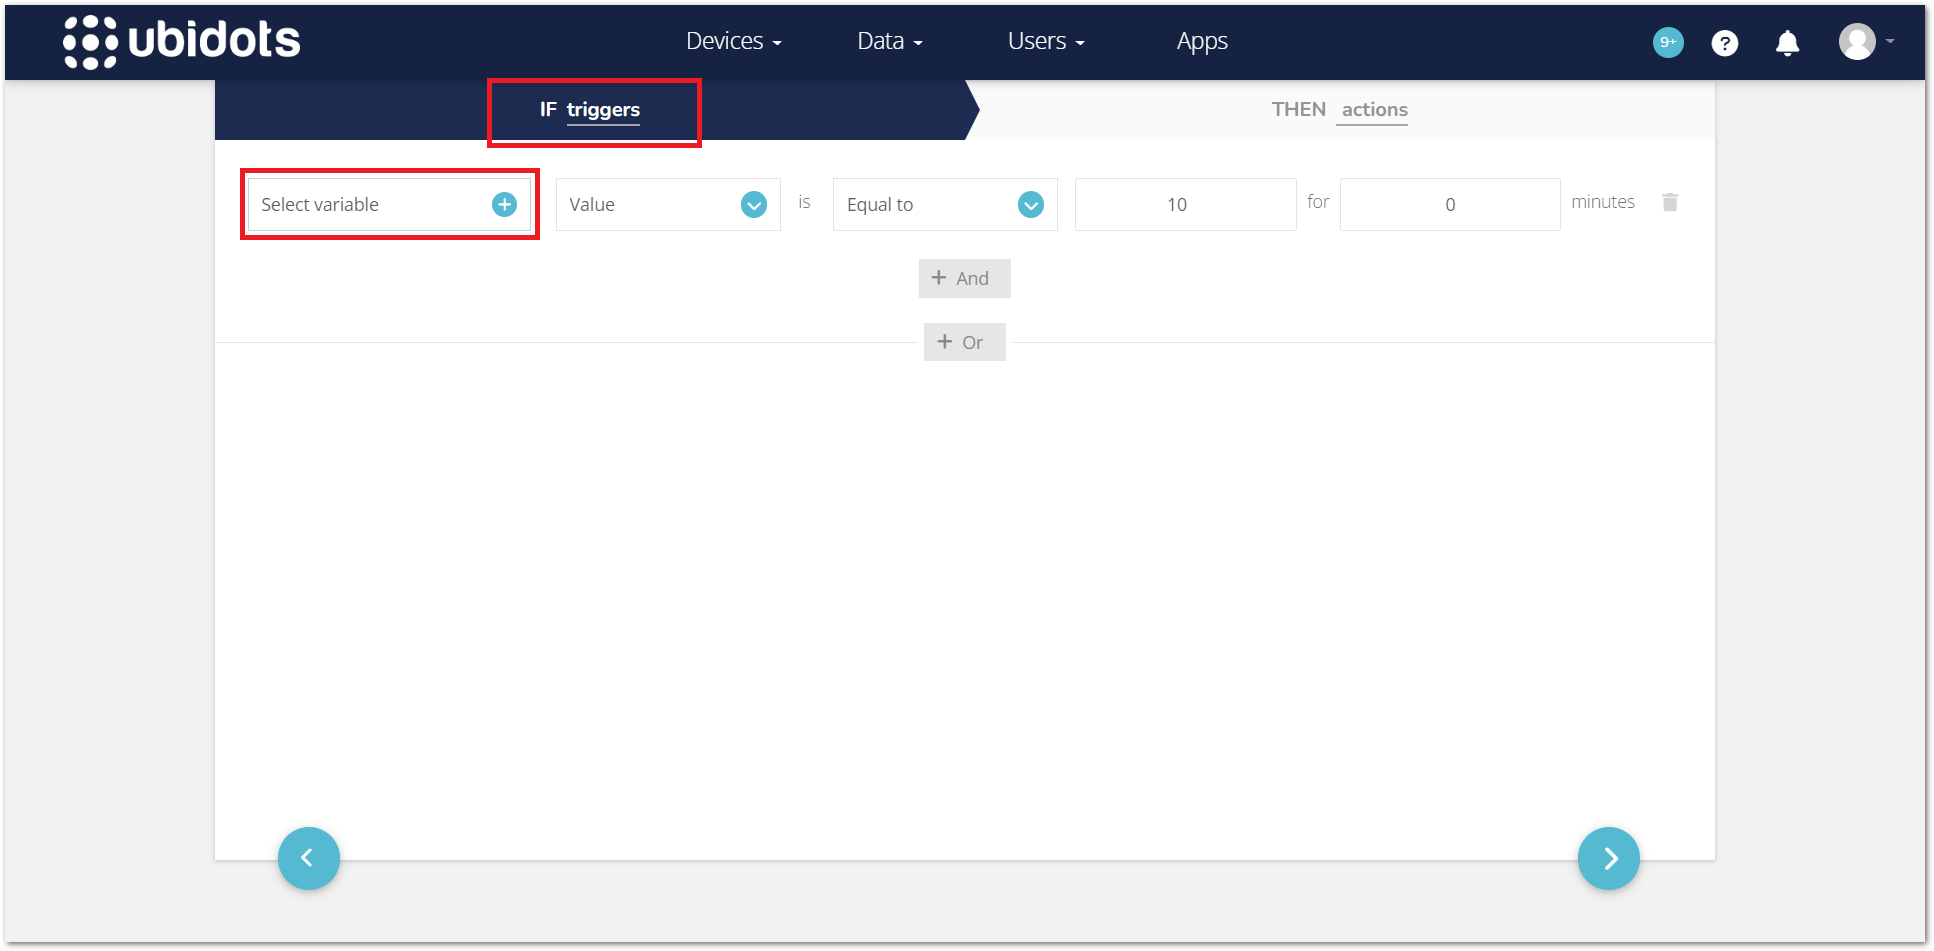Screen dimensions: 1934x951
Task: Add an Or condition
Action: tap(964, 342)
